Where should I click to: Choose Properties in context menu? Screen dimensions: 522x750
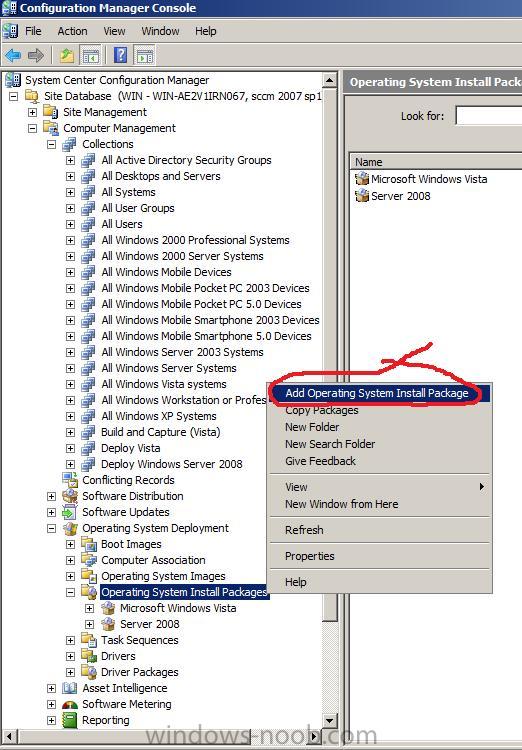tap(380, 556)
